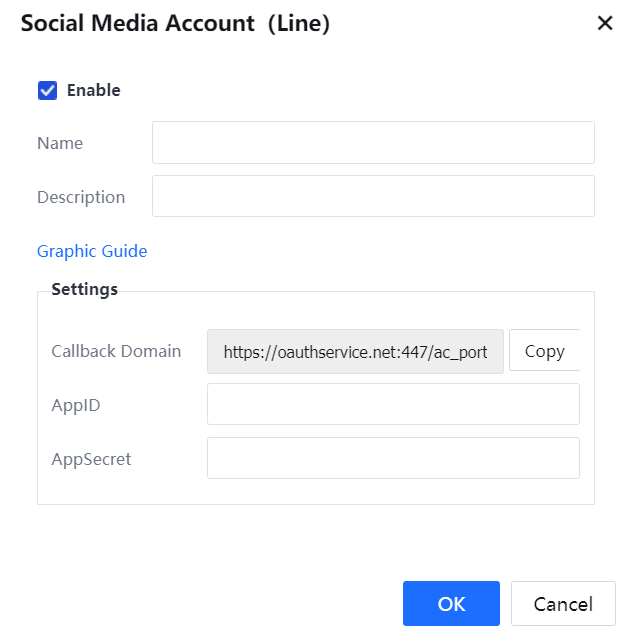Click the Name field label
Screen dimensions: 634x634
click(60, 143)
